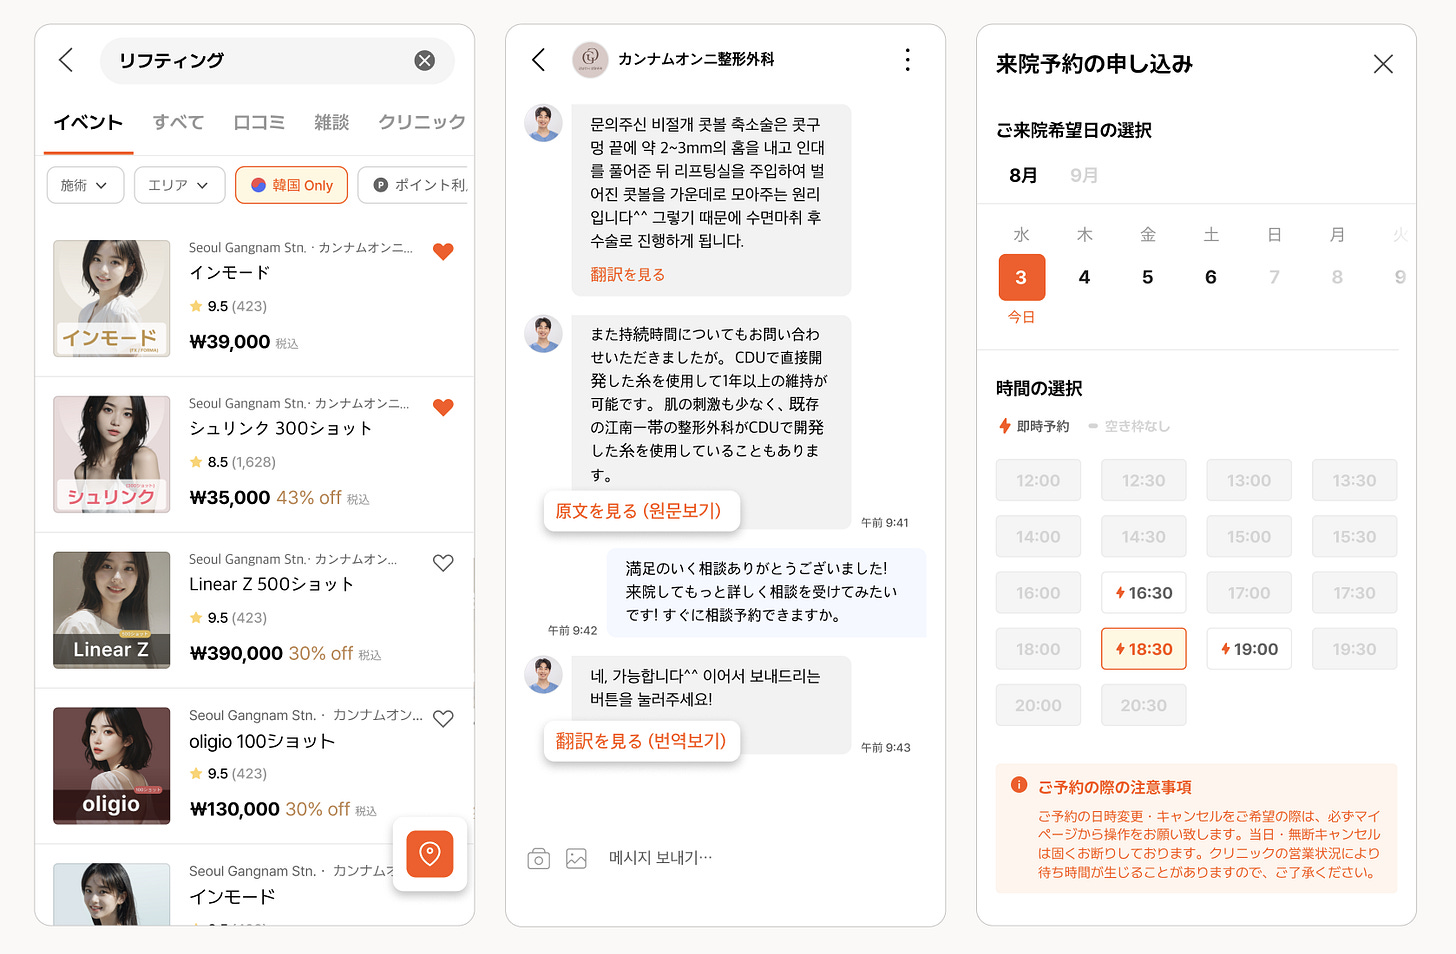This screenshot has height=954, width=1456.
Task: Open the Linear Z listing thumbnail
Action: coord(111,610)
